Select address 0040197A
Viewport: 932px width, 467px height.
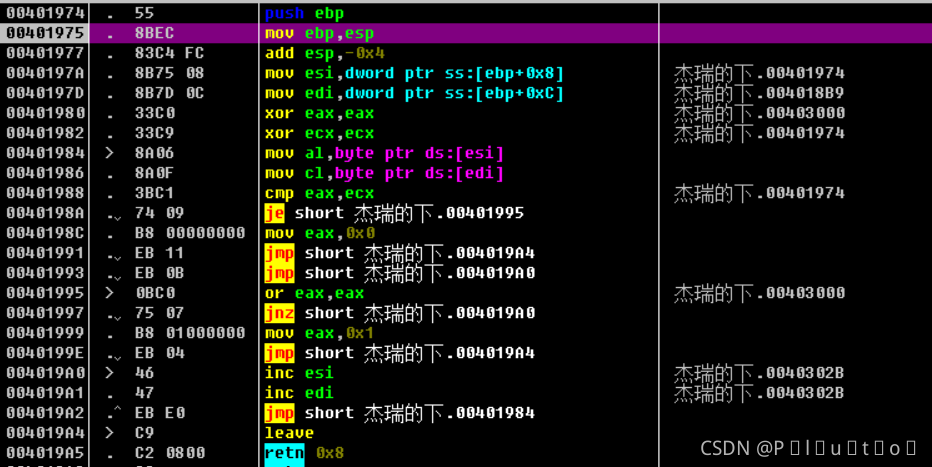pyautogui.click(x=45, y=72)
